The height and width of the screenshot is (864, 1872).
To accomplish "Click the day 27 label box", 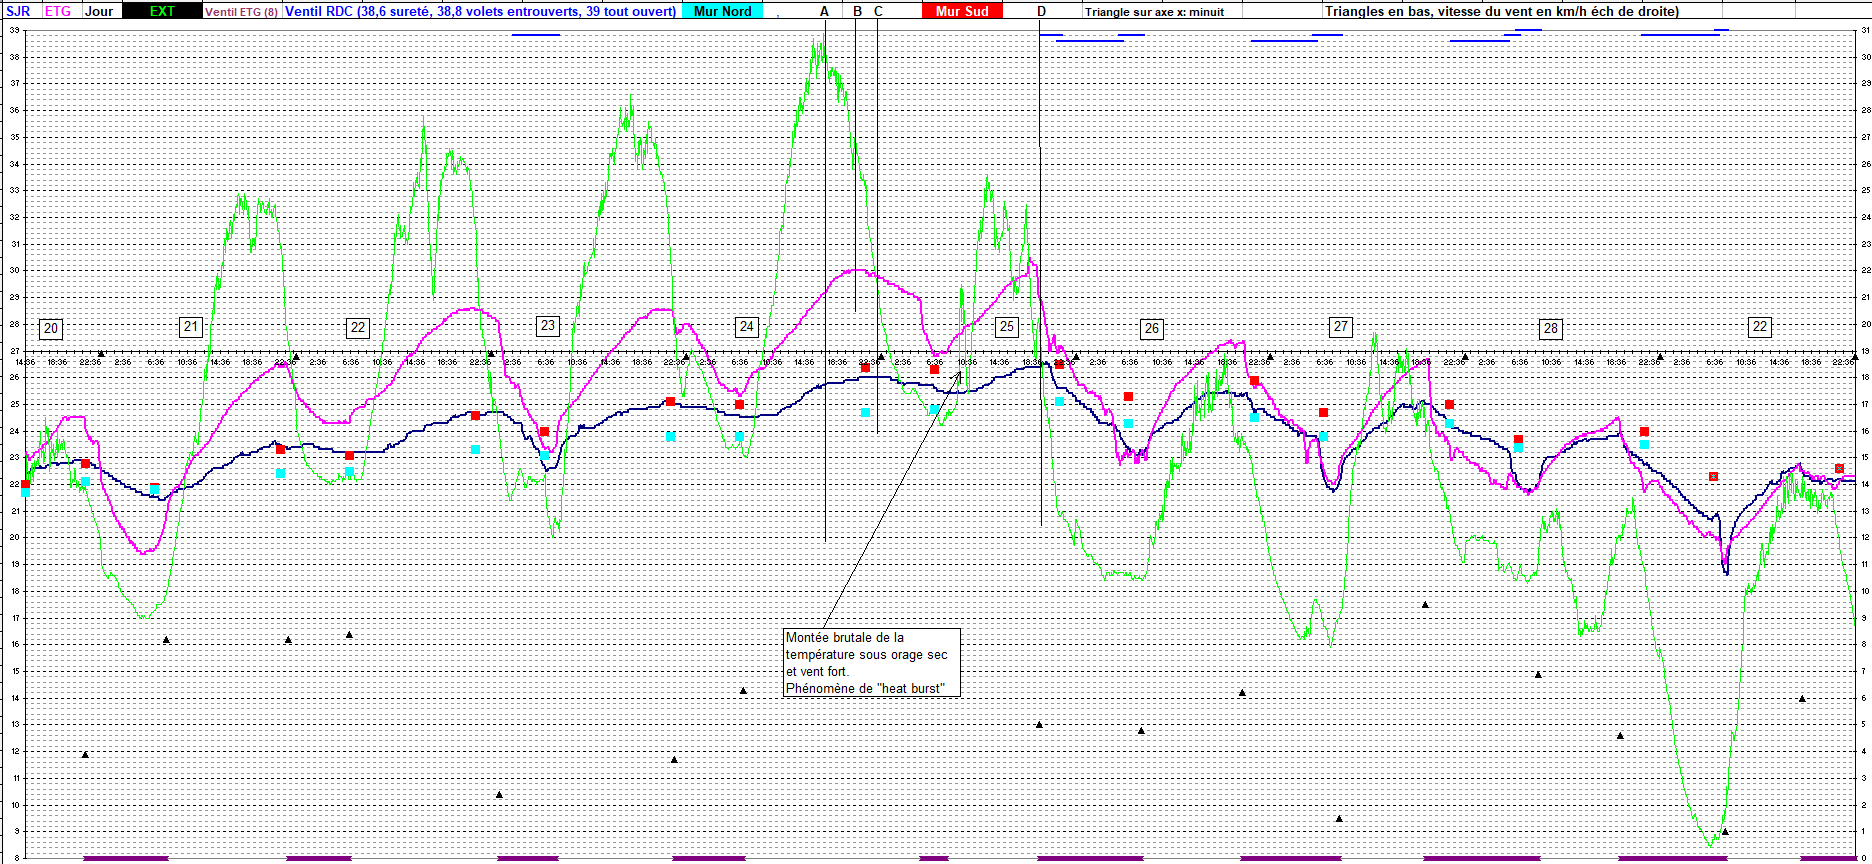I will [1340, 326].
